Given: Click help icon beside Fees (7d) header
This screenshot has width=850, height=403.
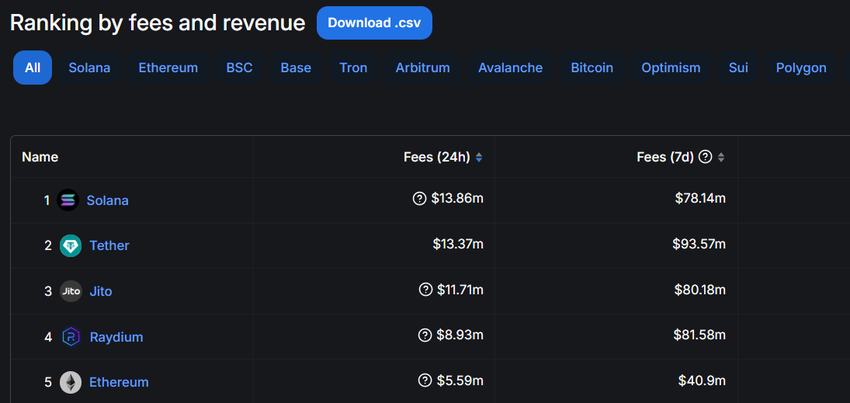Looking at the screenshot, I should tap(705, 157).
